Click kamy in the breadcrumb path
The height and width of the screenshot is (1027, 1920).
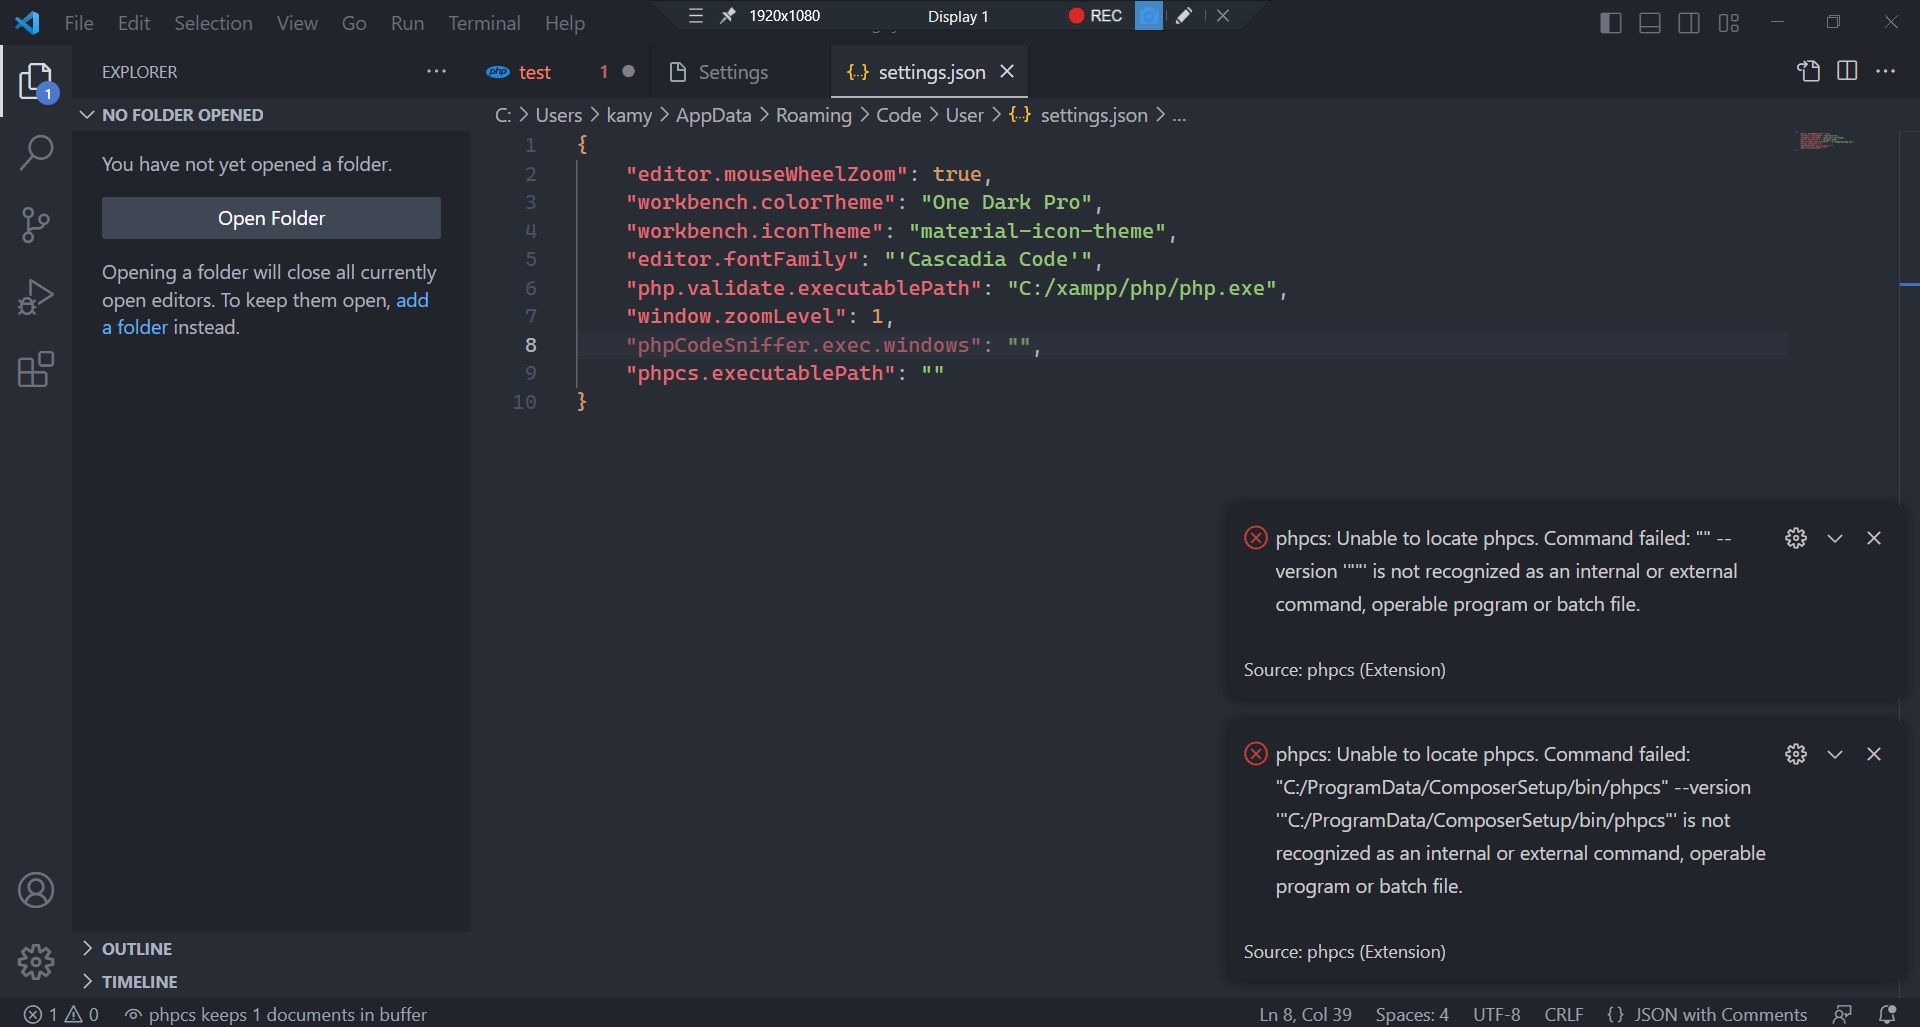pos(629,115)
